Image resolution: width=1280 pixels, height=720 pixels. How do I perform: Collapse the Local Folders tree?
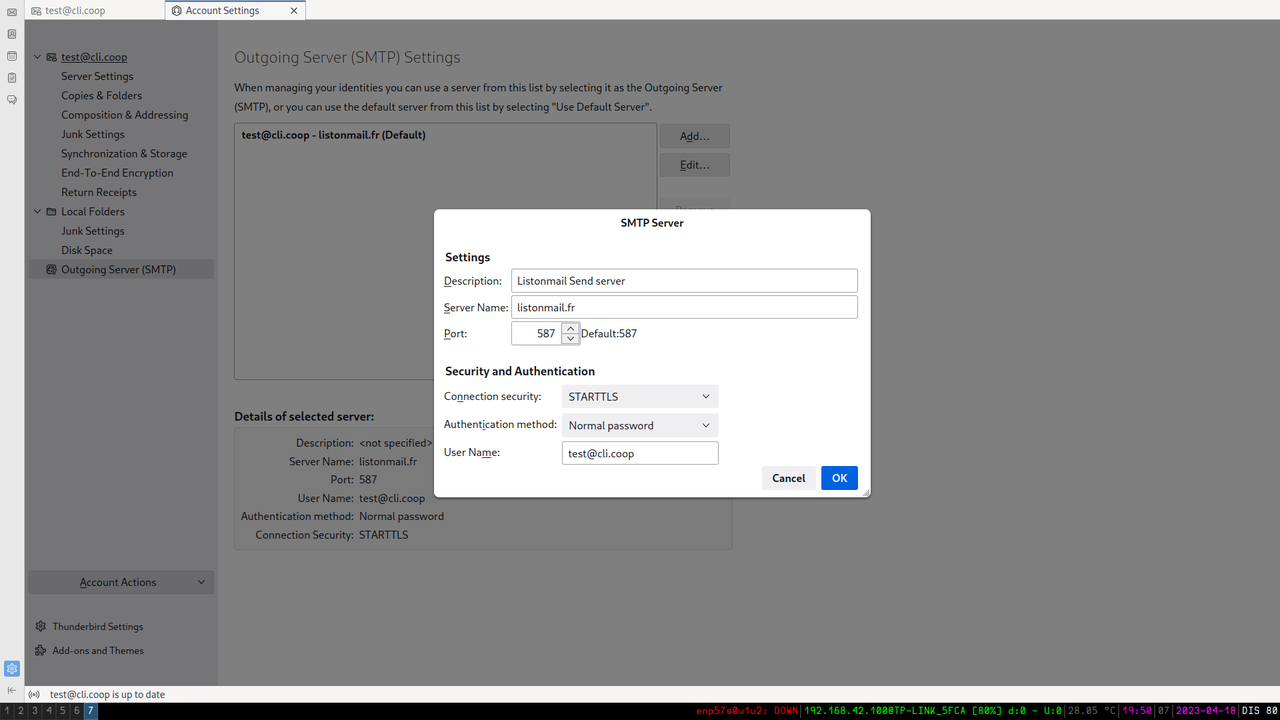pyautogui.click(x=37, y=212)
